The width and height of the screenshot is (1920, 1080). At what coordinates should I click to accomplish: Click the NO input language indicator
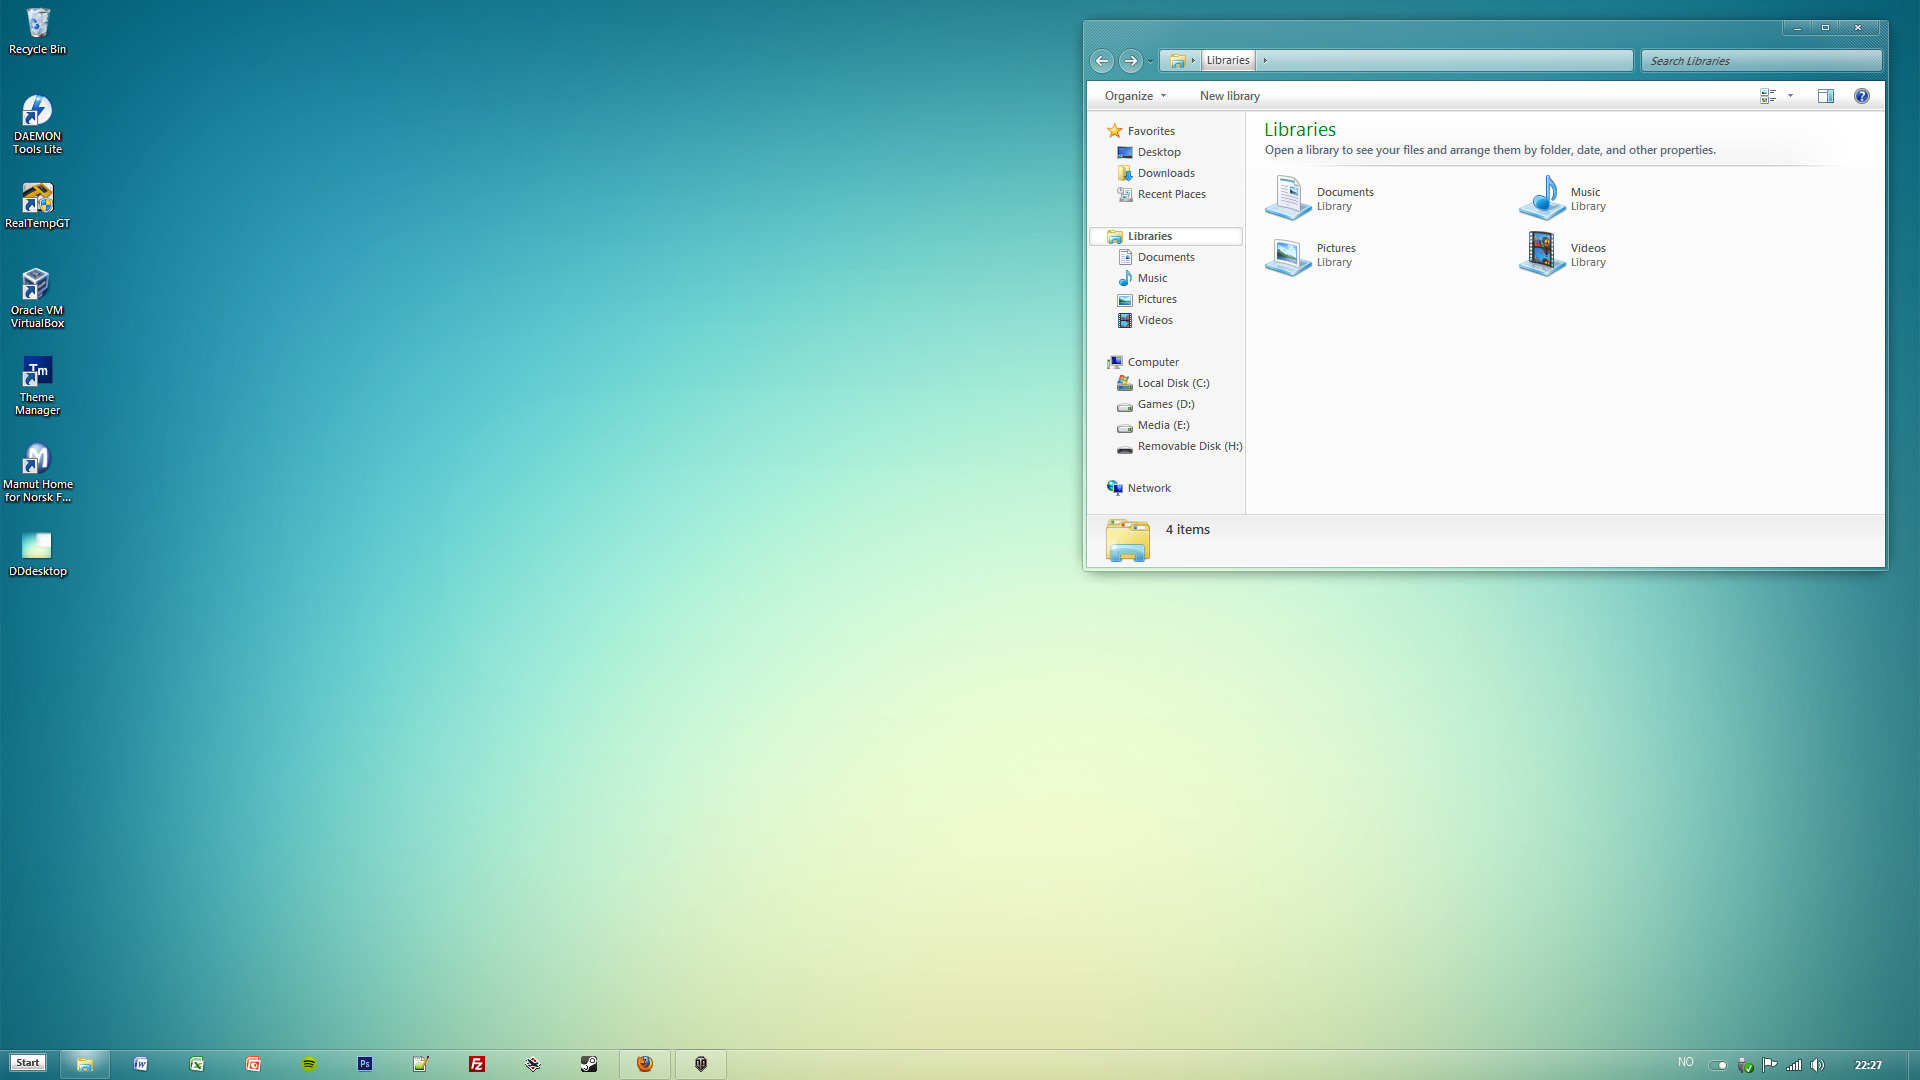pos(1686,1062)
